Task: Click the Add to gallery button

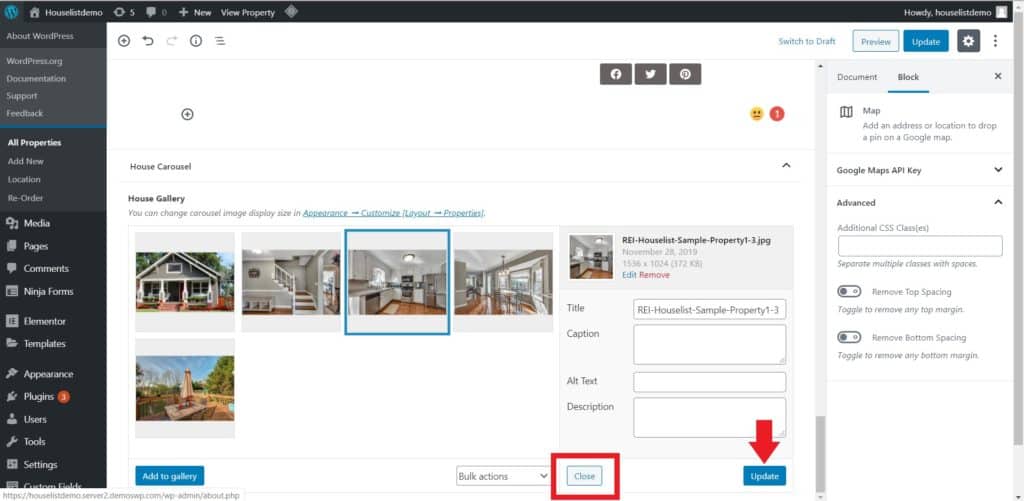Action: pos(170,476)
